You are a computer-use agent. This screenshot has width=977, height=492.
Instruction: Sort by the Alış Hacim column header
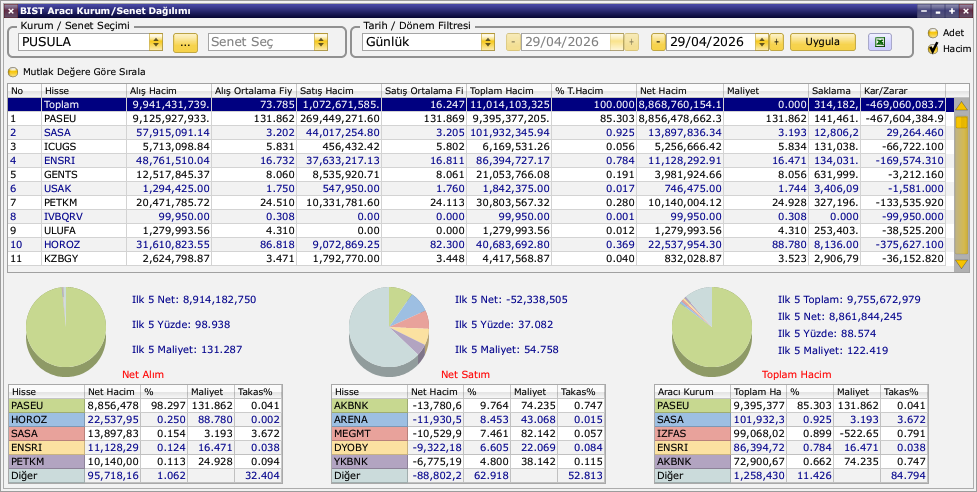(168, 91)
